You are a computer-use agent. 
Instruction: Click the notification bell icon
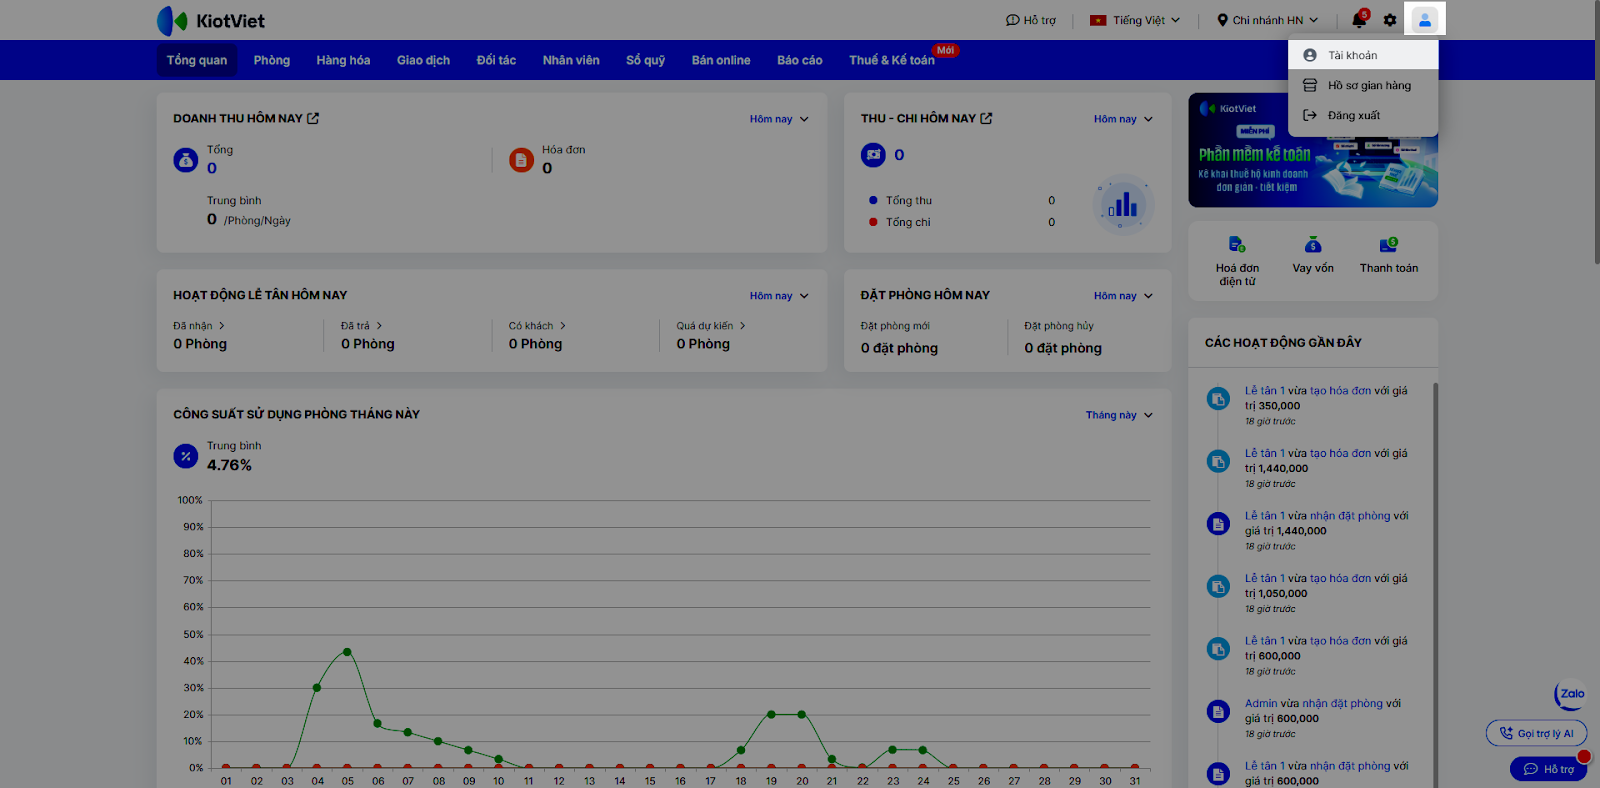pyautogui.click(x=1358, y=20)
